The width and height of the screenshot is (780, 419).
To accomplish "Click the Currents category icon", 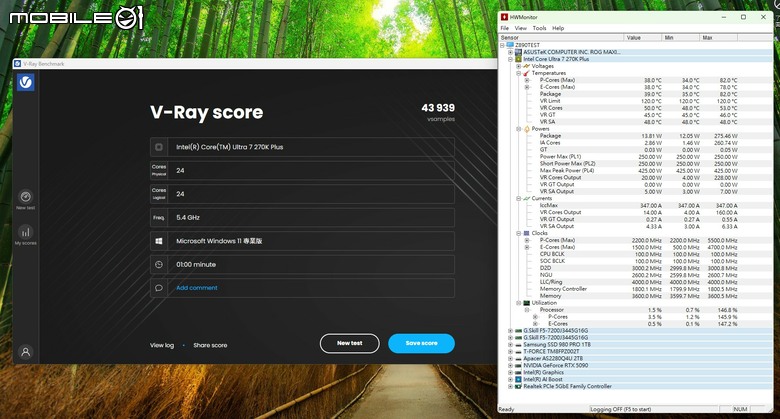I will (526, 198).
